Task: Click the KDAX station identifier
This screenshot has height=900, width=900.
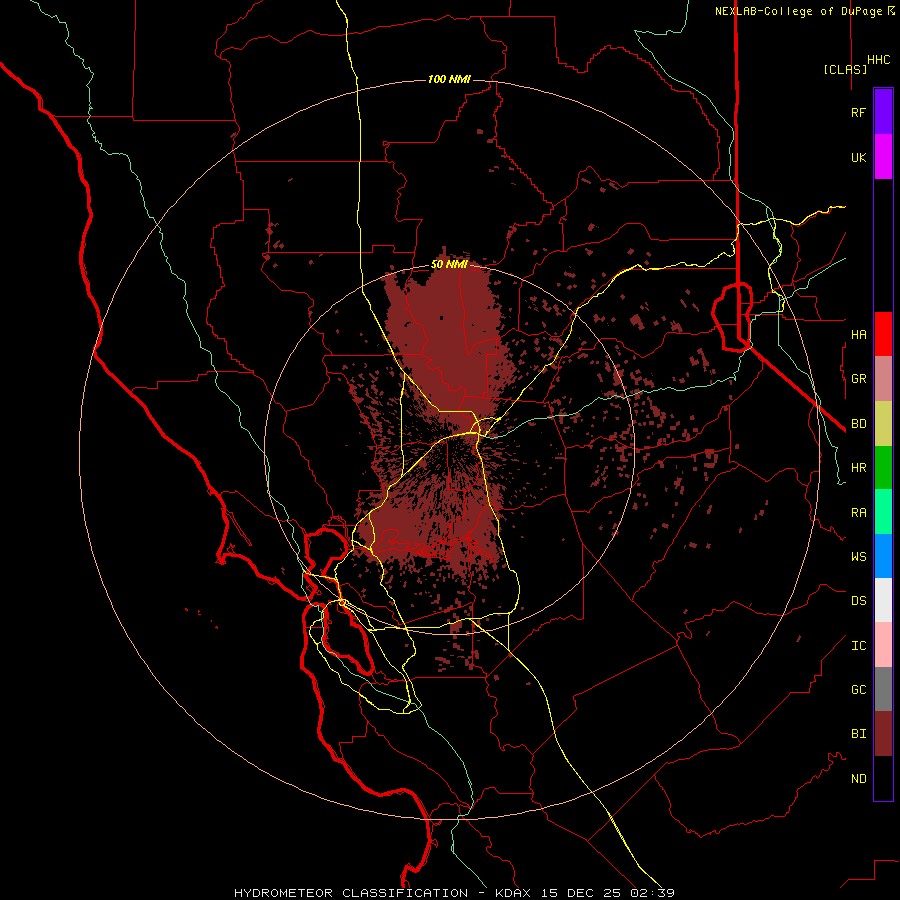Action: 513,893
